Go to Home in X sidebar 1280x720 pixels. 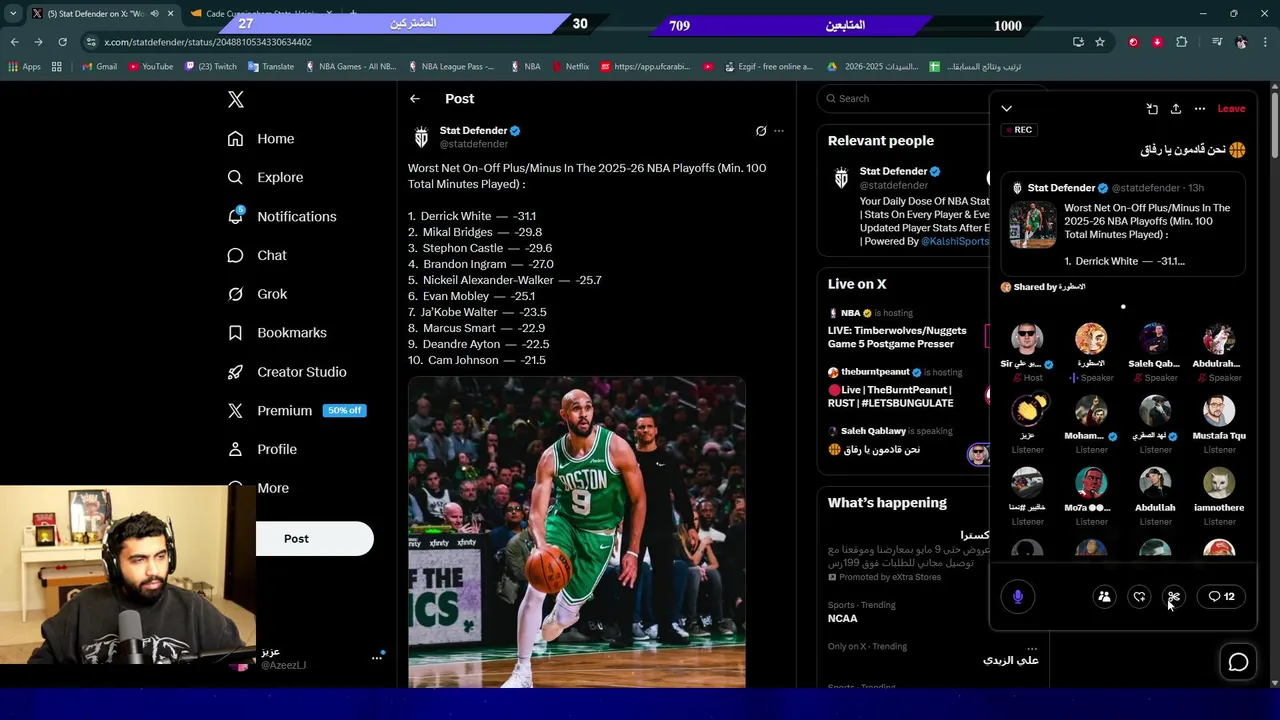pos(261,139)
